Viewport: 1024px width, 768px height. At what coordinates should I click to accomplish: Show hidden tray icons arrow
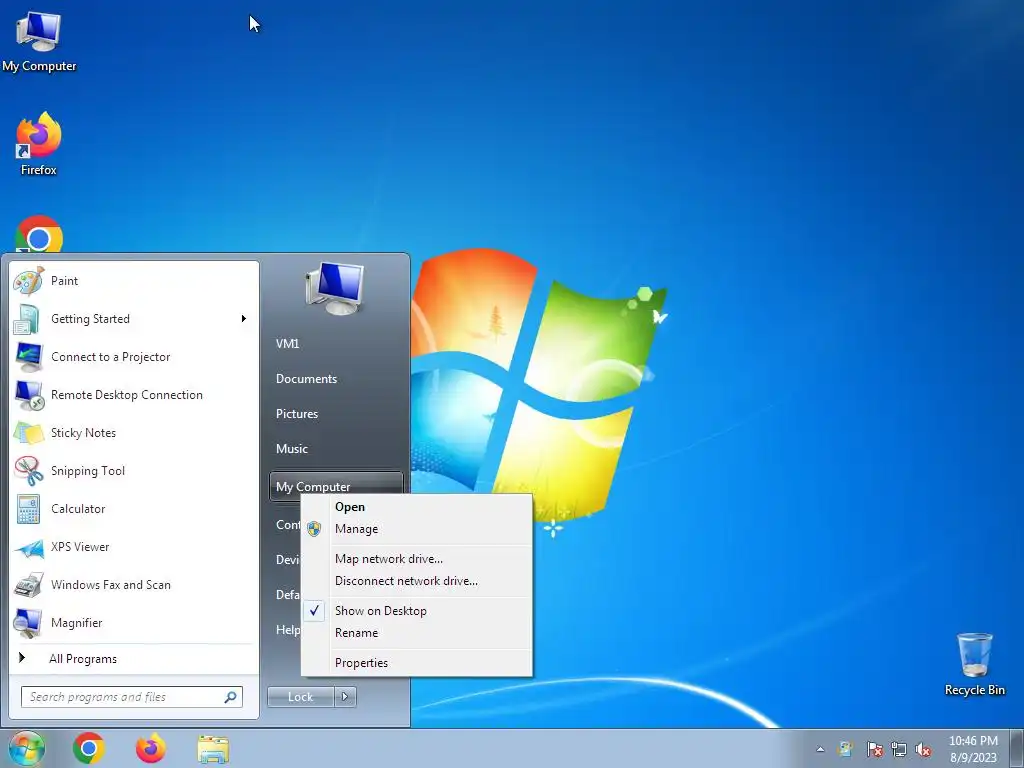(x=820, y=749)
